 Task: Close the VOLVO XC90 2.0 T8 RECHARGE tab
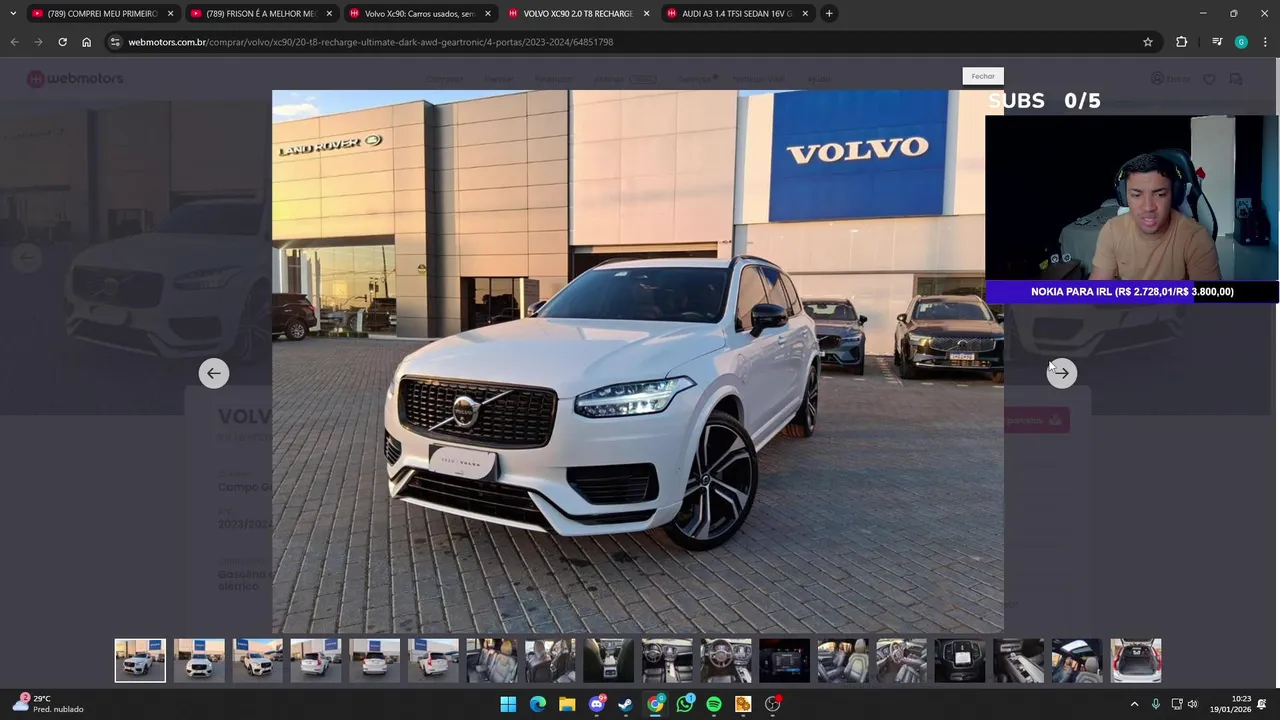coord(646,13)
